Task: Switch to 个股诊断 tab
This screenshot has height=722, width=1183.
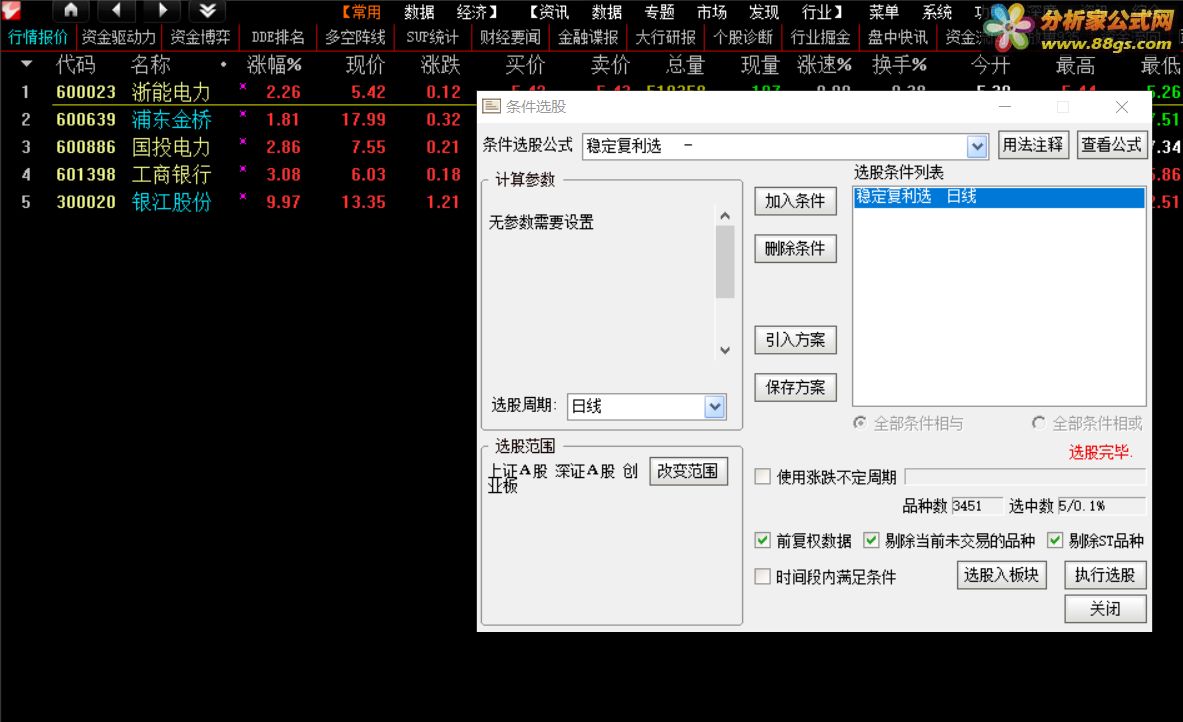Action: point(743,37)
